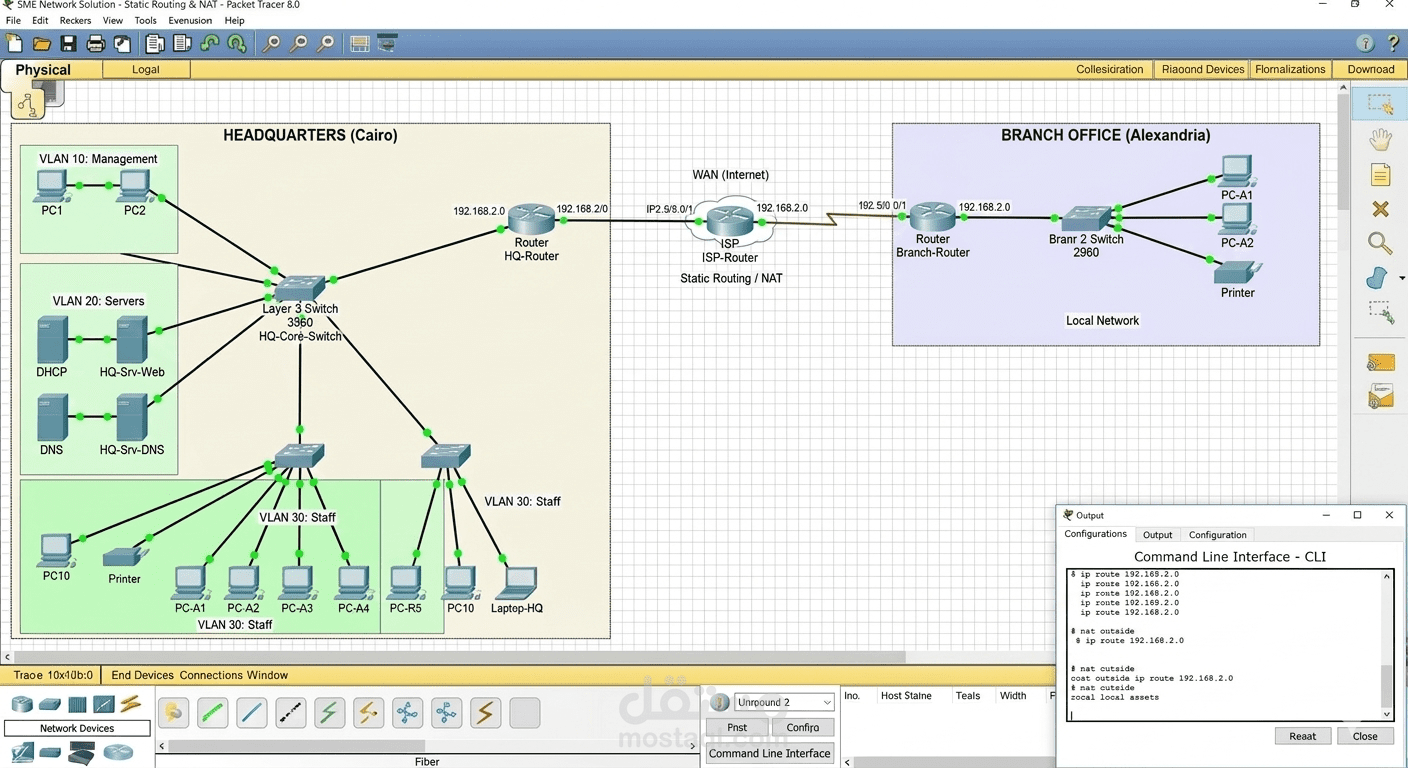Select the Place Note tool
This screenshot has height=768, width=1408.
[1380, 174]
